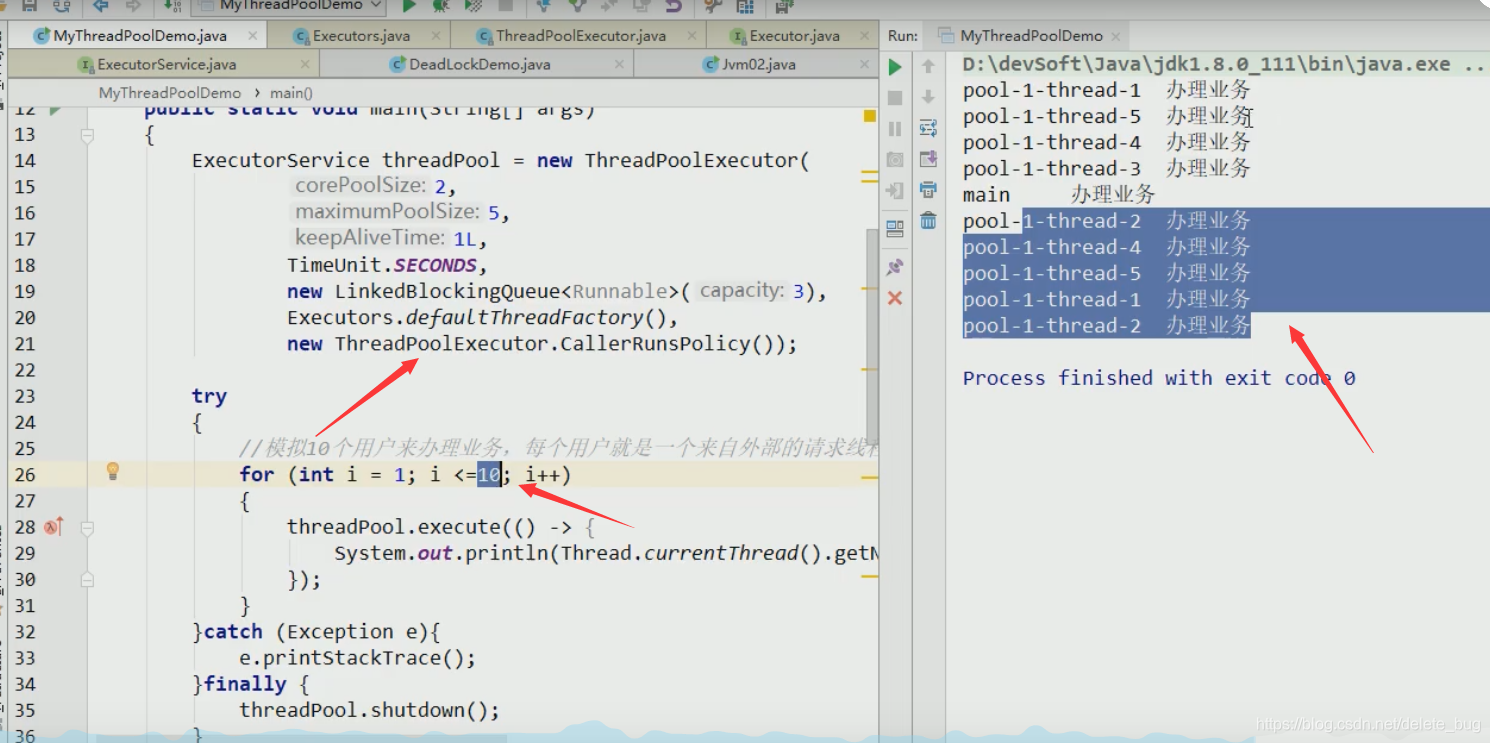Click 'e.printStackTrace();' on line 33
The width and height of the screenshot is (1490, 743).
click(357, 658)
